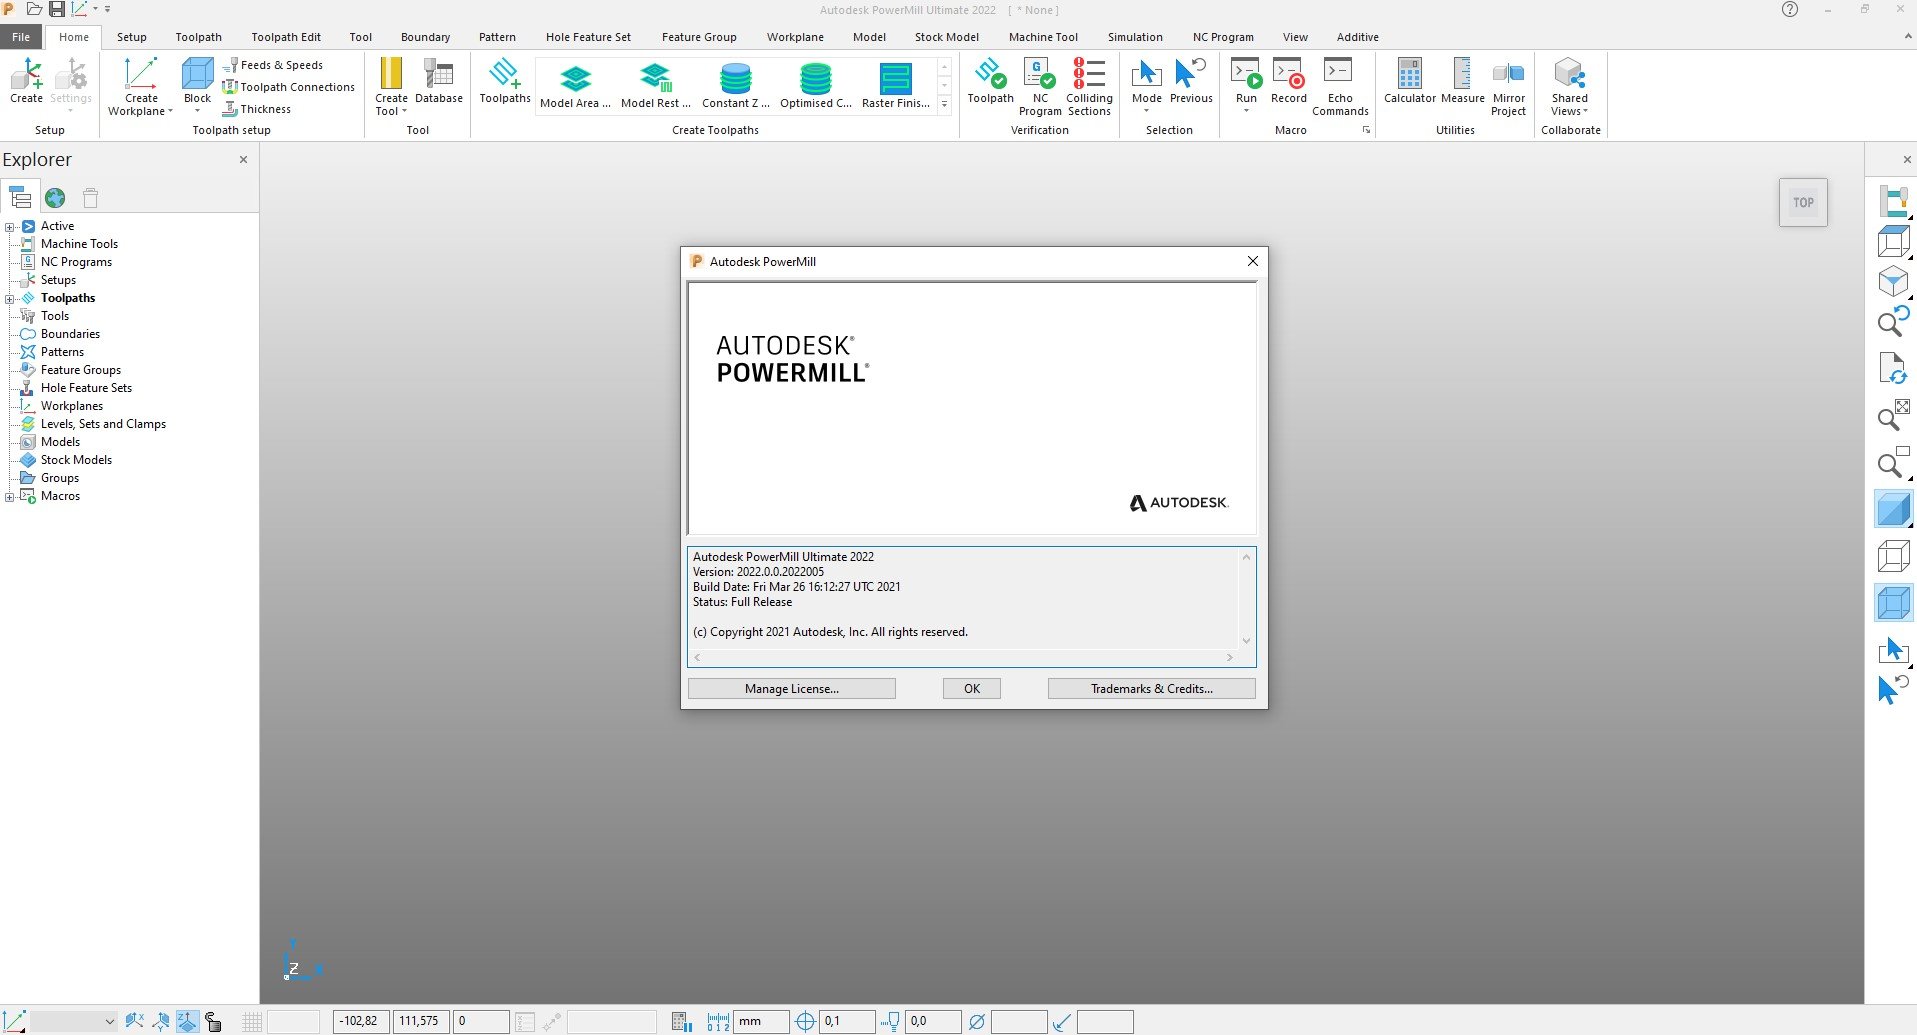Viewport: 1917px width, 1035px height.
Task: Switch to the Boundary tab
Action: click(425, 37)
